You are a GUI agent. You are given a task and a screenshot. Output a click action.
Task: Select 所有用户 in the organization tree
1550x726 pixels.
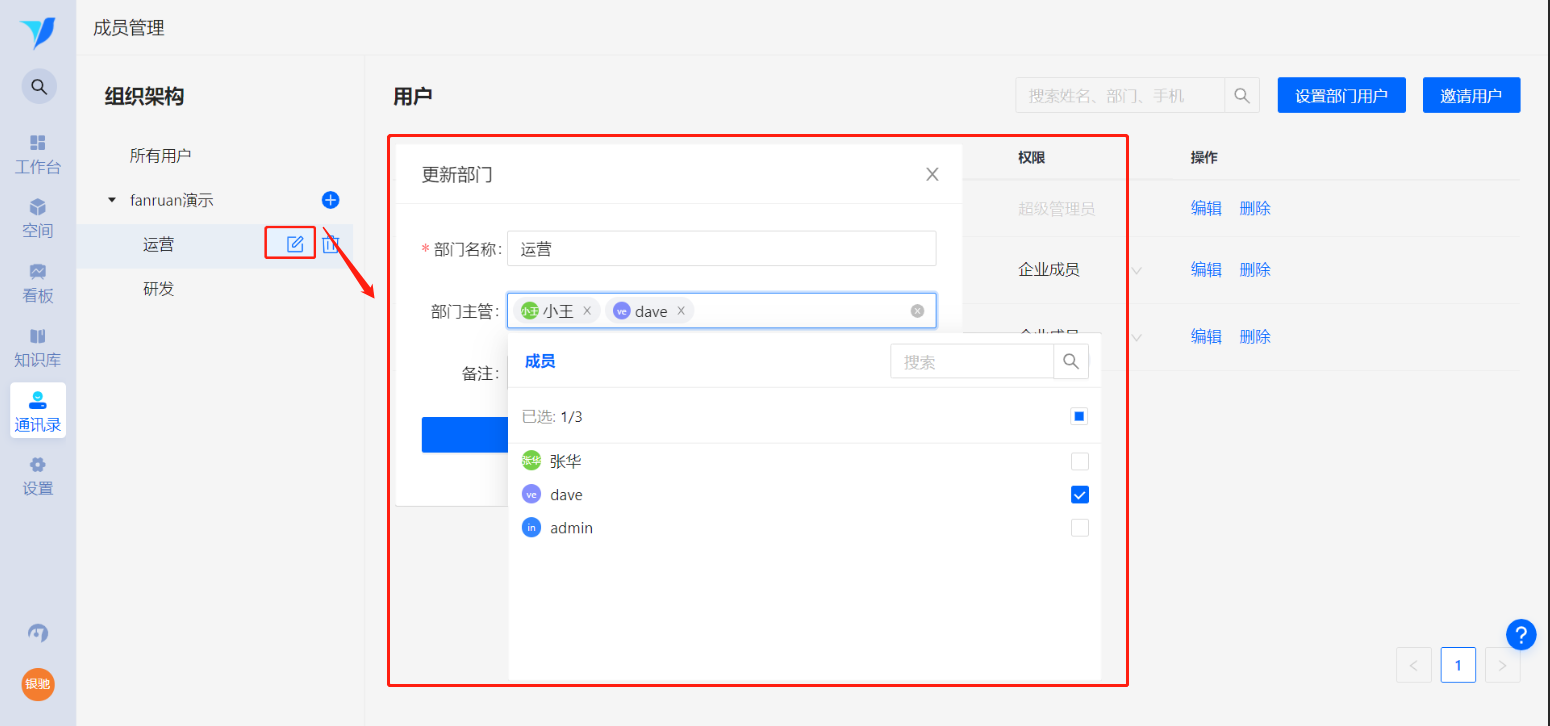click(160, 156)
